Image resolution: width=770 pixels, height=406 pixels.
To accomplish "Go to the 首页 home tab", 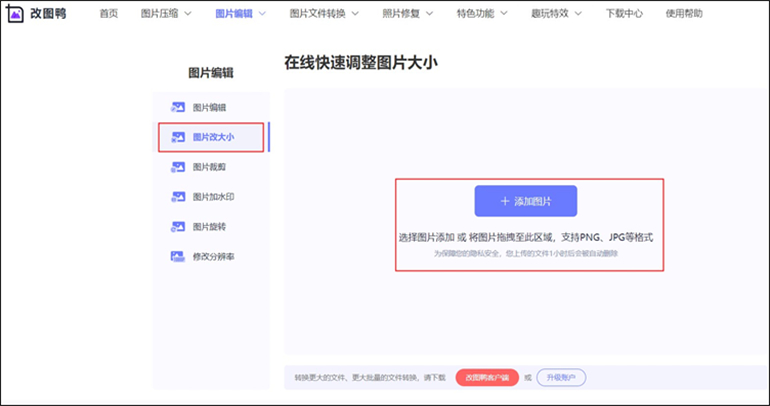I will point(109,14).
